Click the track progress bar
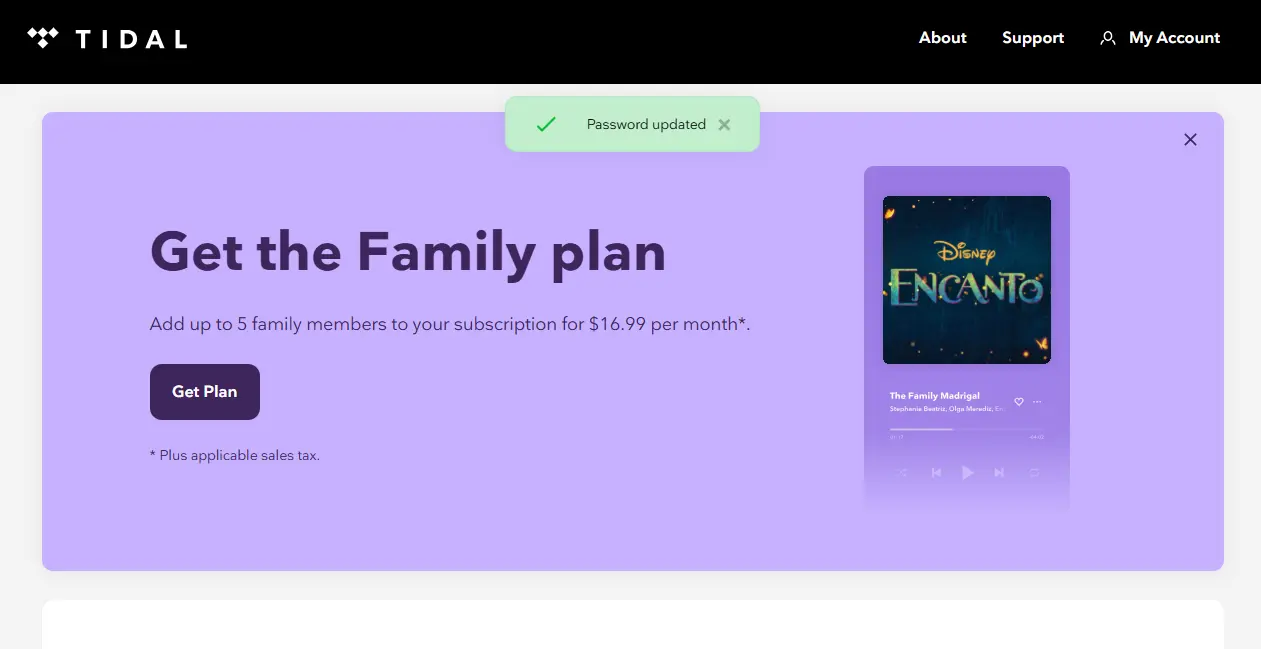The width and height of the screenshot is (1261, 649). (967, 429)
